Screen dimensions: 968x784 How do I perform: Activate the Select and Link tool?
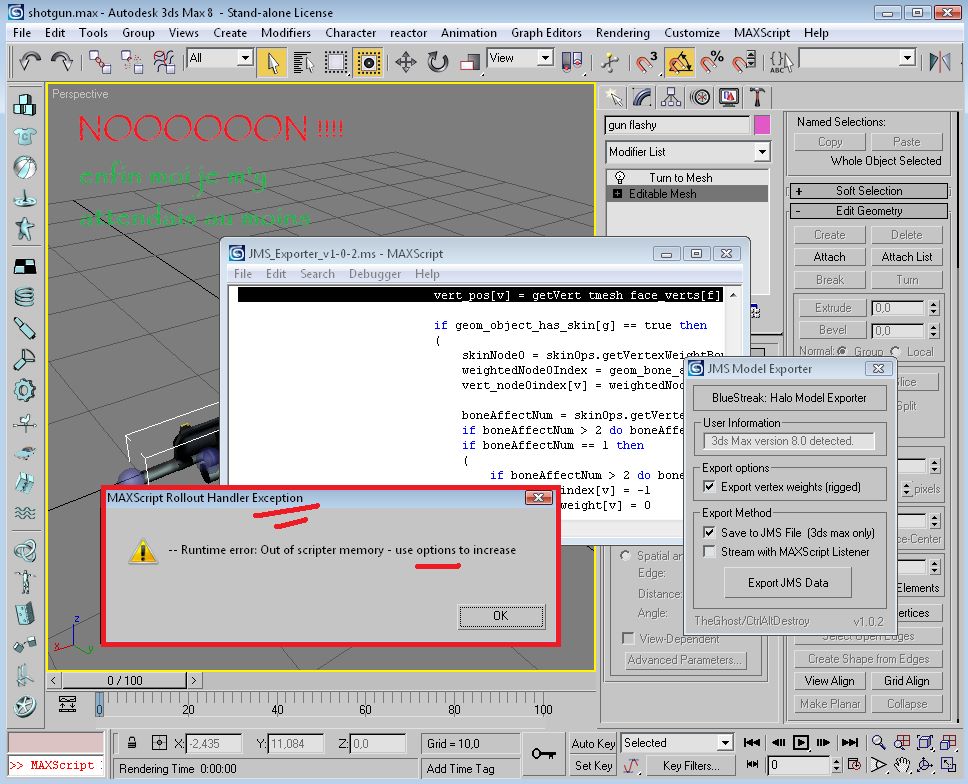tap(100, 62)
